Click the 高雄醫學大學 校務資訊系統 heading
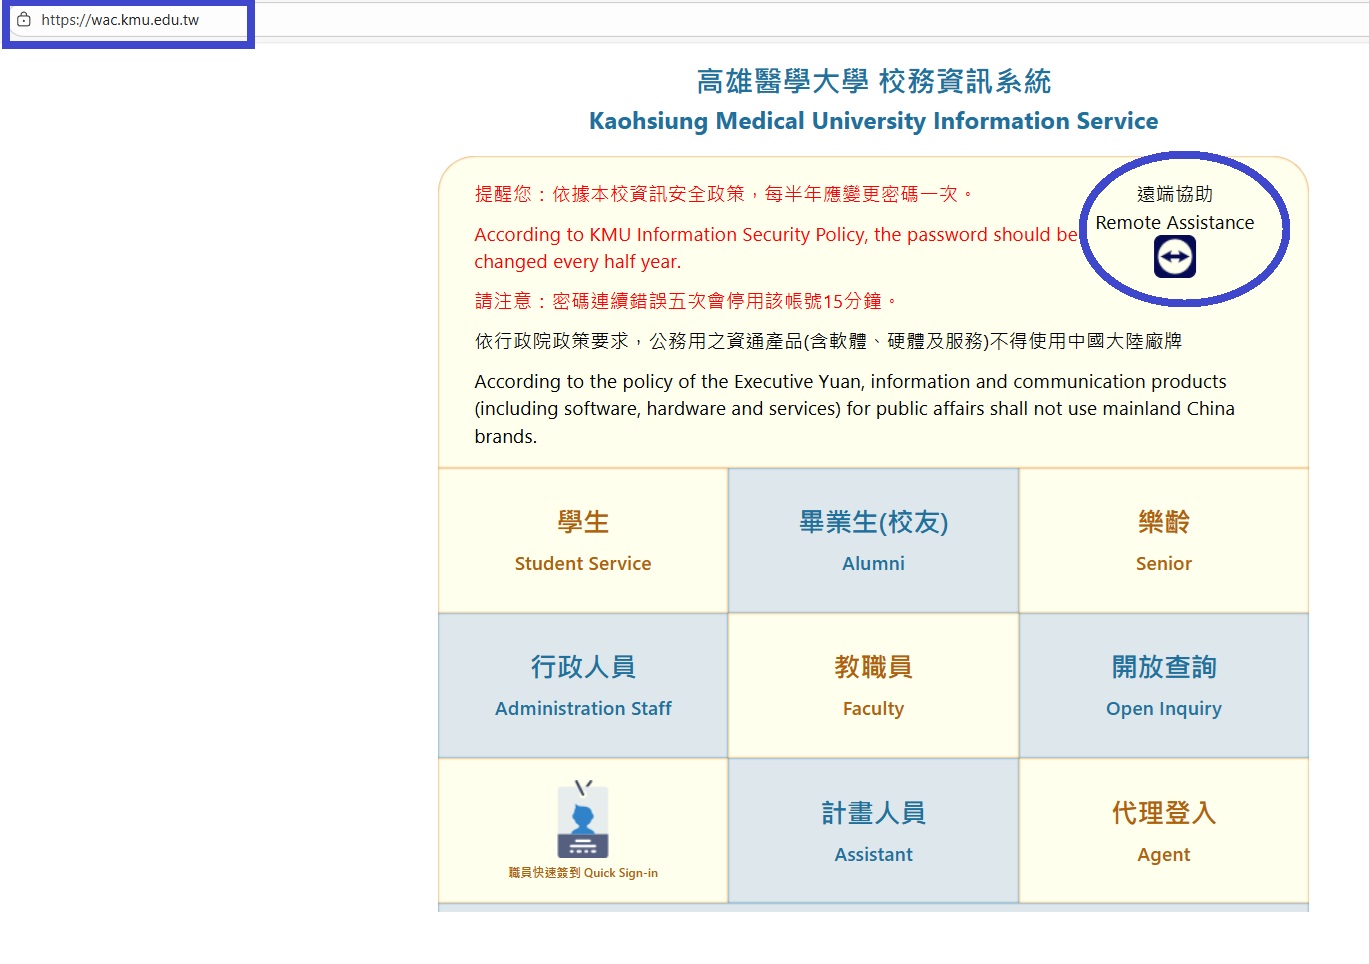This screenshot has height=964, width=1369. [873, 81]
